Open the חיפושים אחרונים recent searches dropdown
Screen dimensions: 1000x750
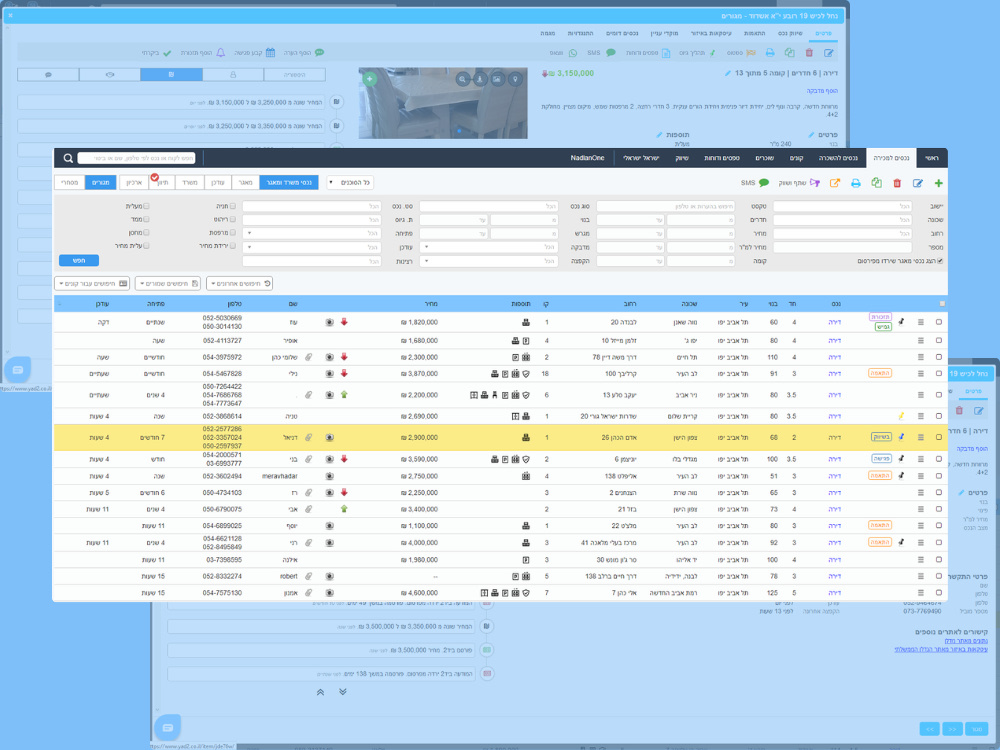pyautogui.click(x=240, y=283)
